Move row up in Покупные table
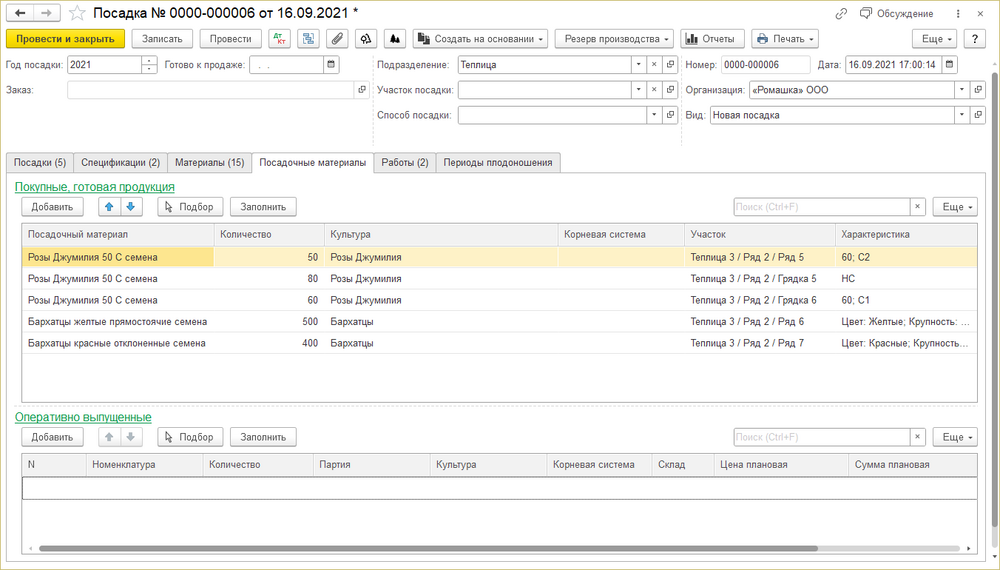This screenshot has height=570, width=1000. pos(108,207)
